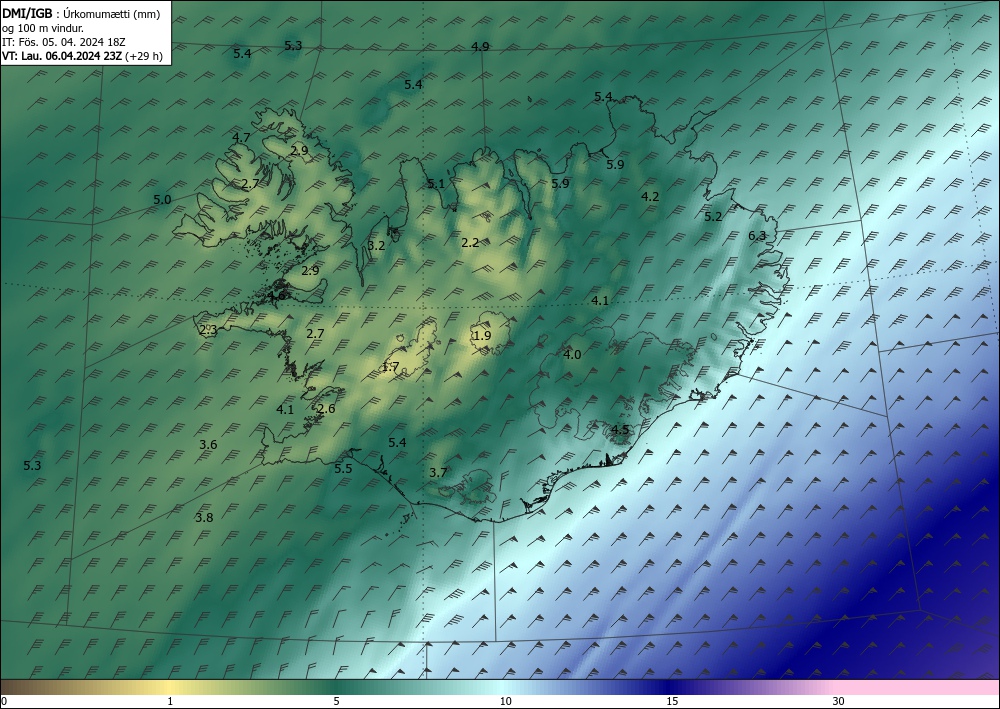Select the 4.6 value on the map
Image resolution: width=1000 pixels, height=709 pixels.
point(277,296)
